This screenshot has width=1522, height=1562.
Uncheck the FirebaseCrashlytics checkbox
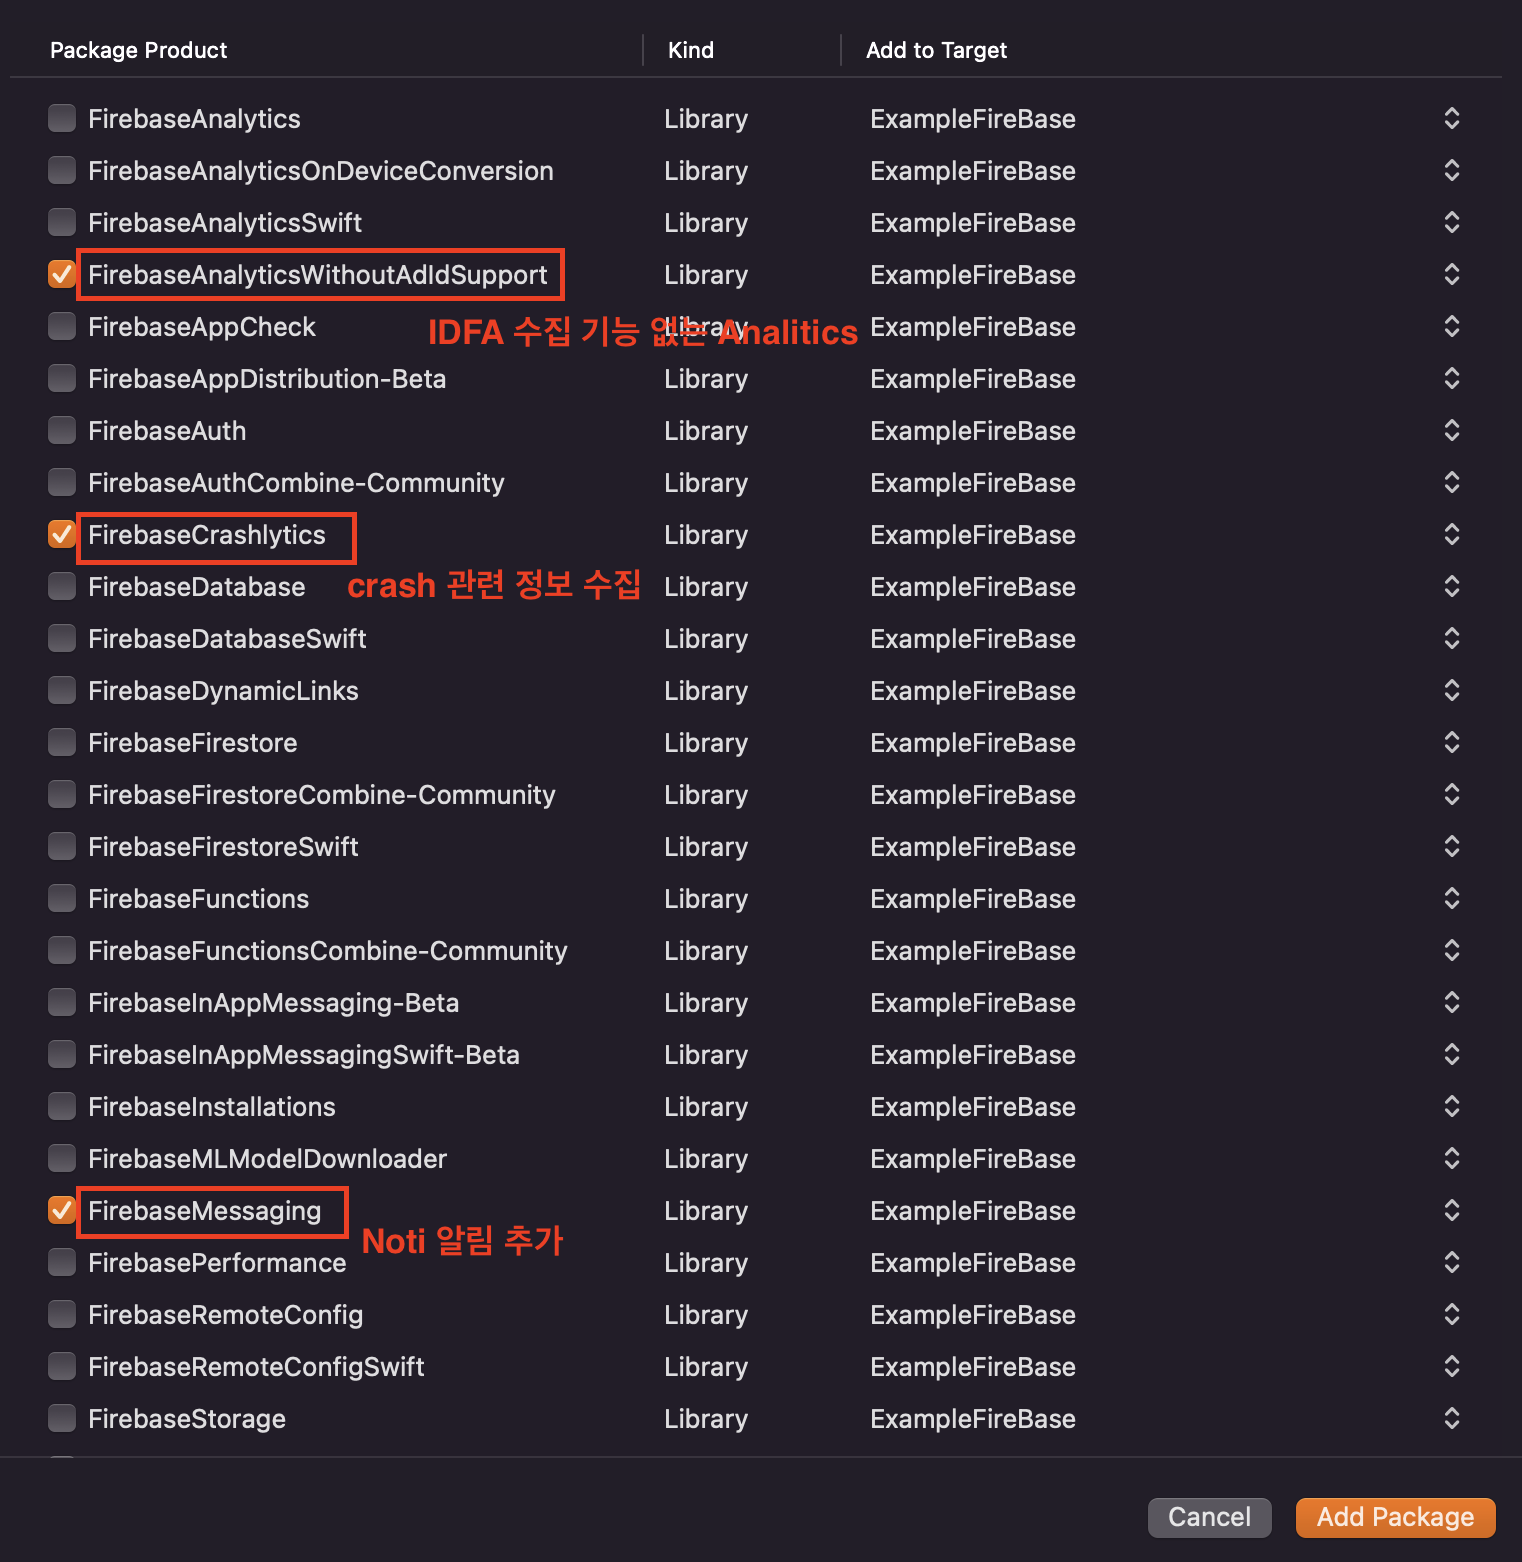tap(62, 534)
